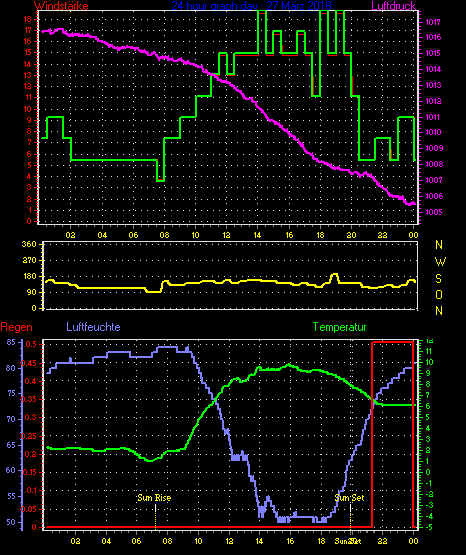Click the red Windstärke axis title

pyautogui.click(x=61, y=6)
